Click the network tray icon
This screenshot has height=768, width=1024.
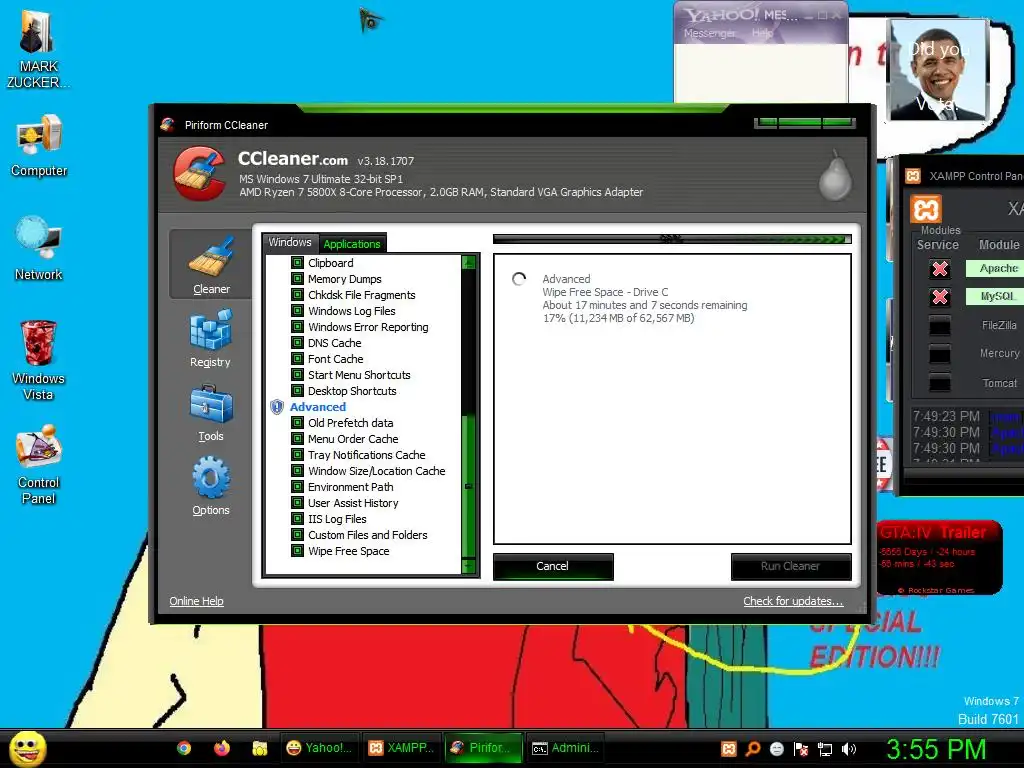[825, 749]
